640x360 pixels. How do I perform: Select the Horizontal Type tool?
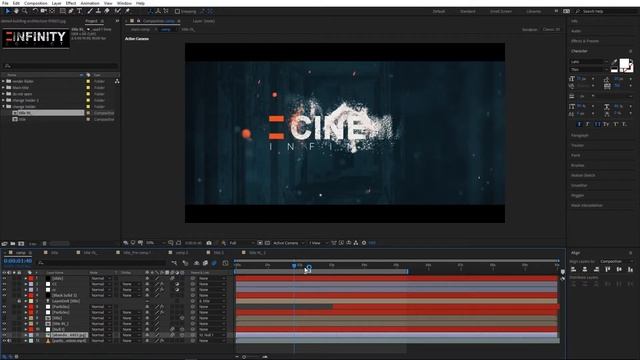80,11
